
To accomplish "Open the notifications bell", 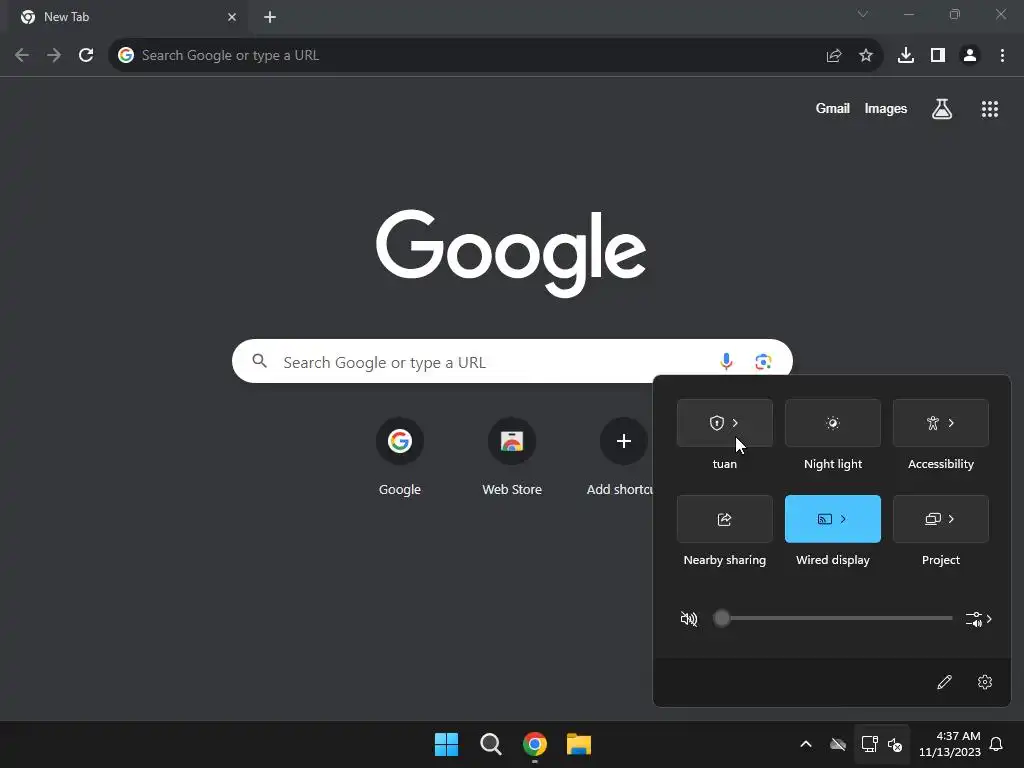I will pos(997,744).
